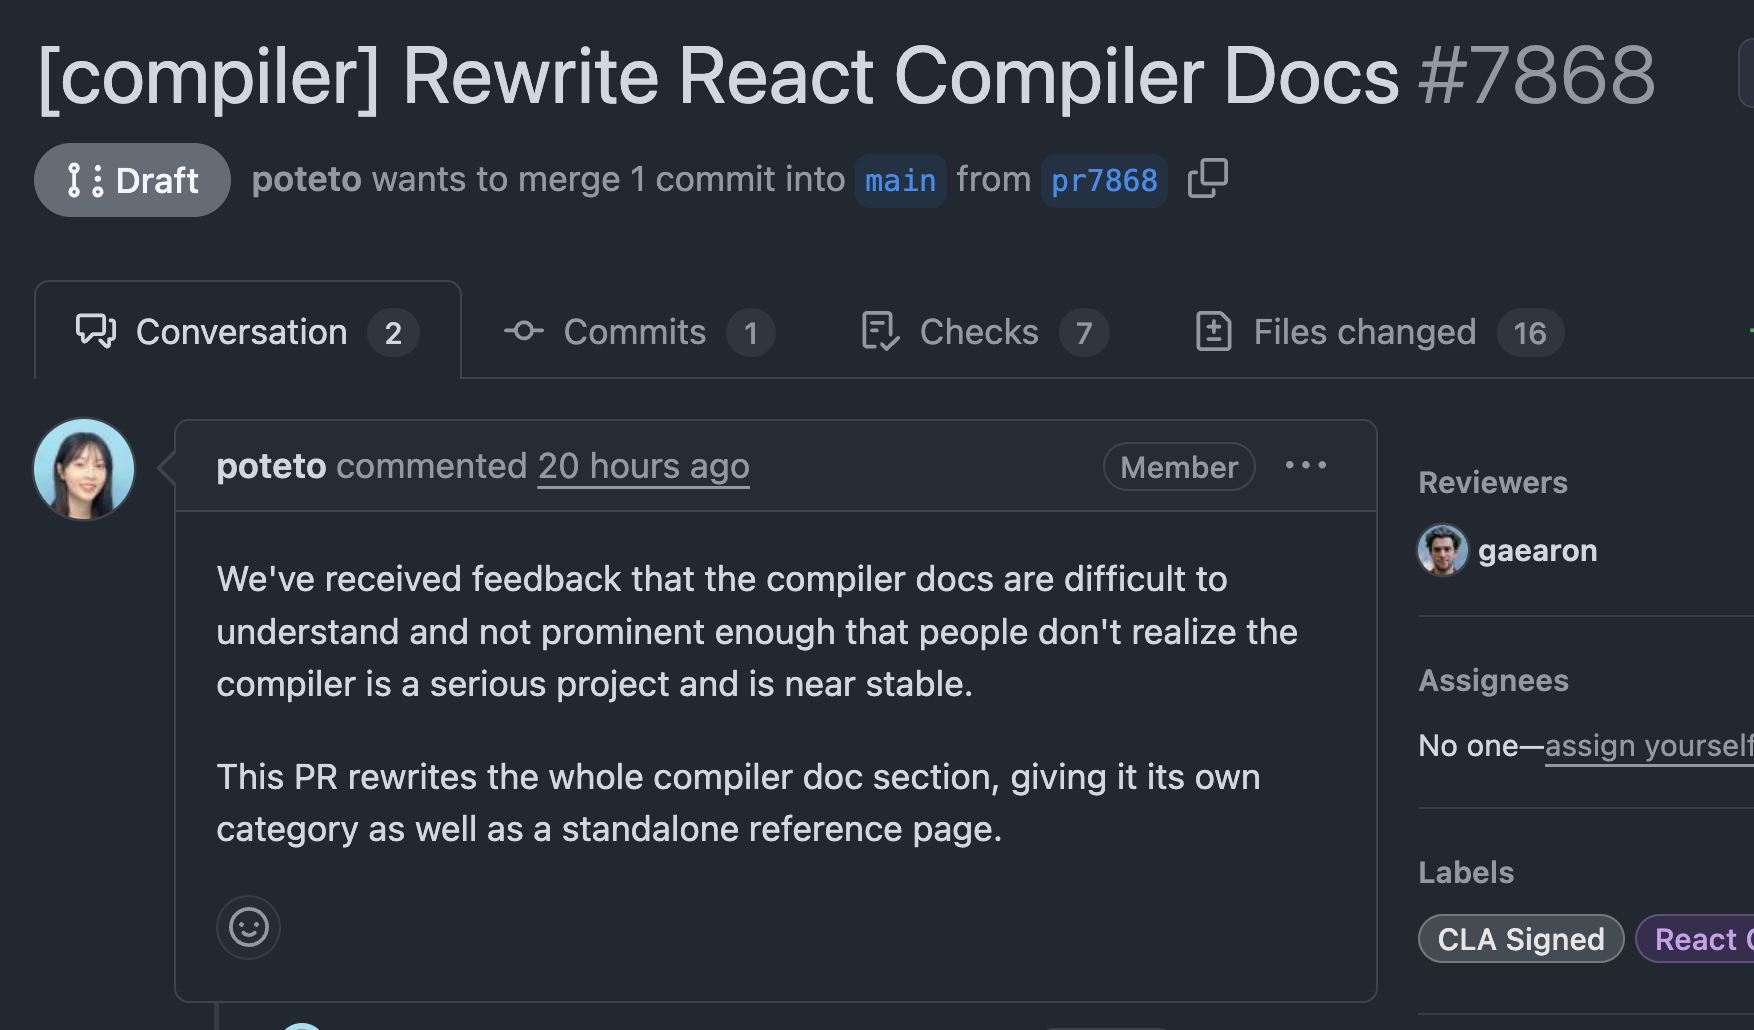The height and width of the screenshot is (1030, 1754).
Task: Open gaearon reviewer profile link
Action: 1537,550
